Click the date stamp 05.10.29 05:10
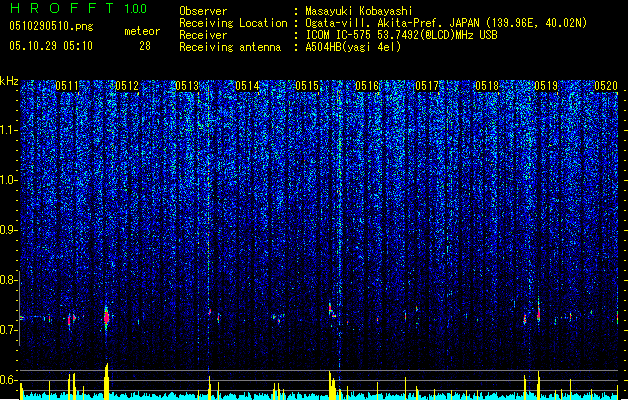629x400 pixels. point(51,46)
